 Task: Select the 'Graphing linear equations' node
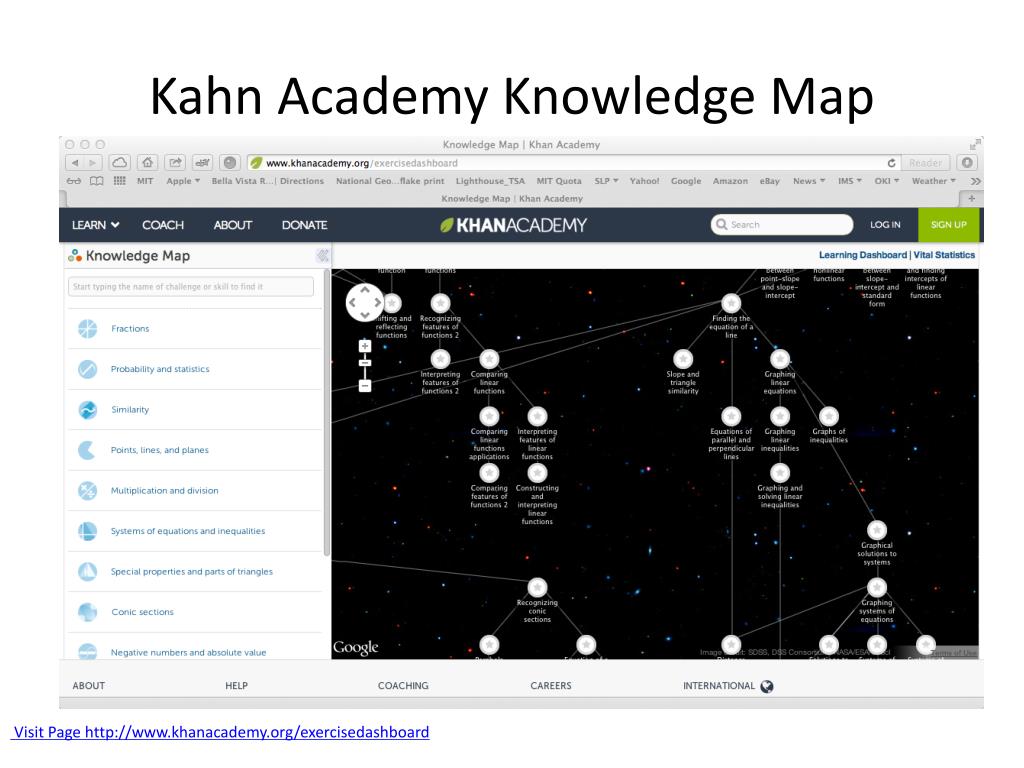coord(780,359)
